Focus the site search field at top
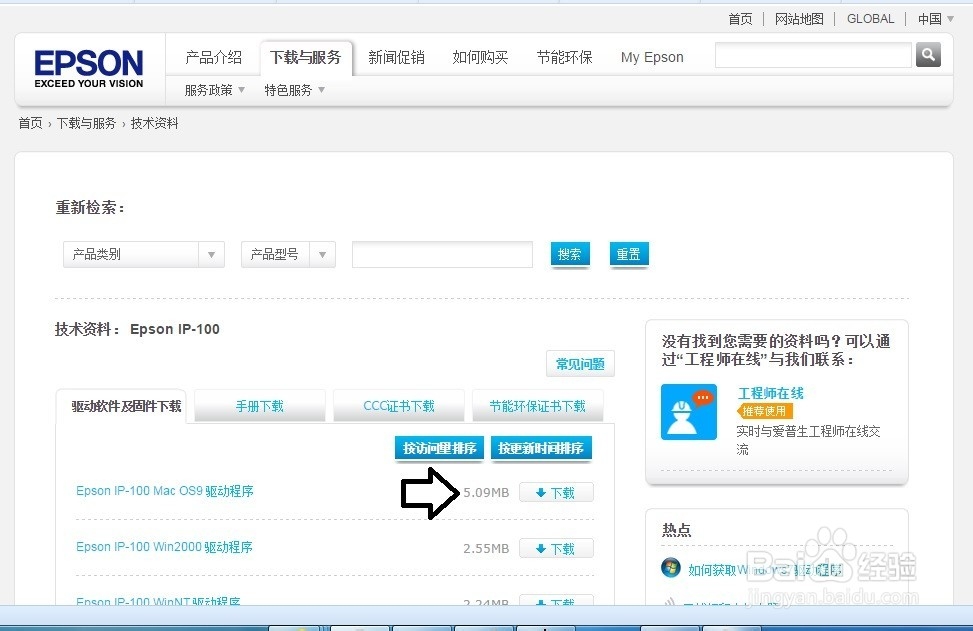The image size is (973, 631). tap(813, 55)
